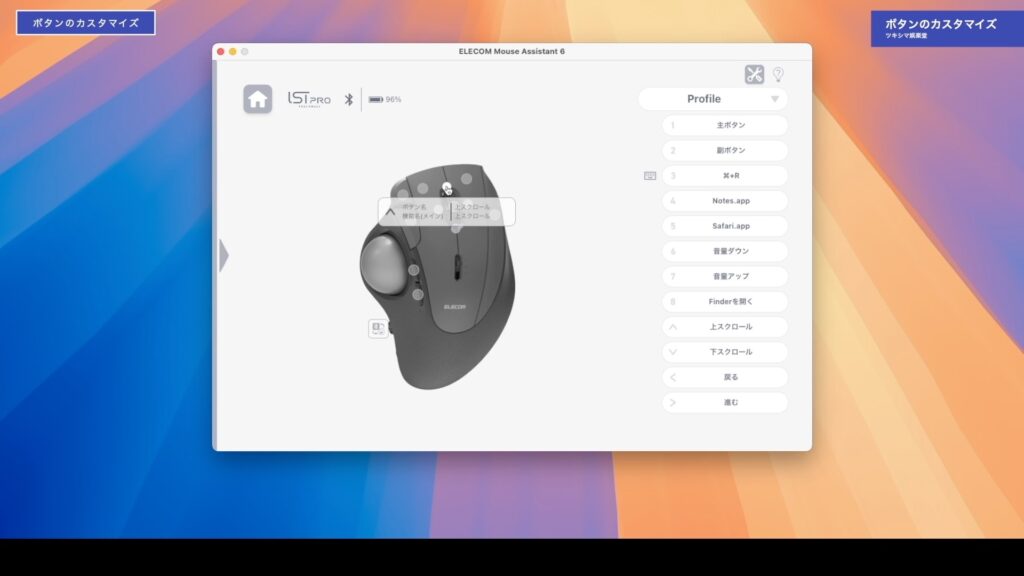Viewport: 1024px width, 576px height.
Task: Click the battery level indicator showing 96%
Action: click(x=385, y=99)
